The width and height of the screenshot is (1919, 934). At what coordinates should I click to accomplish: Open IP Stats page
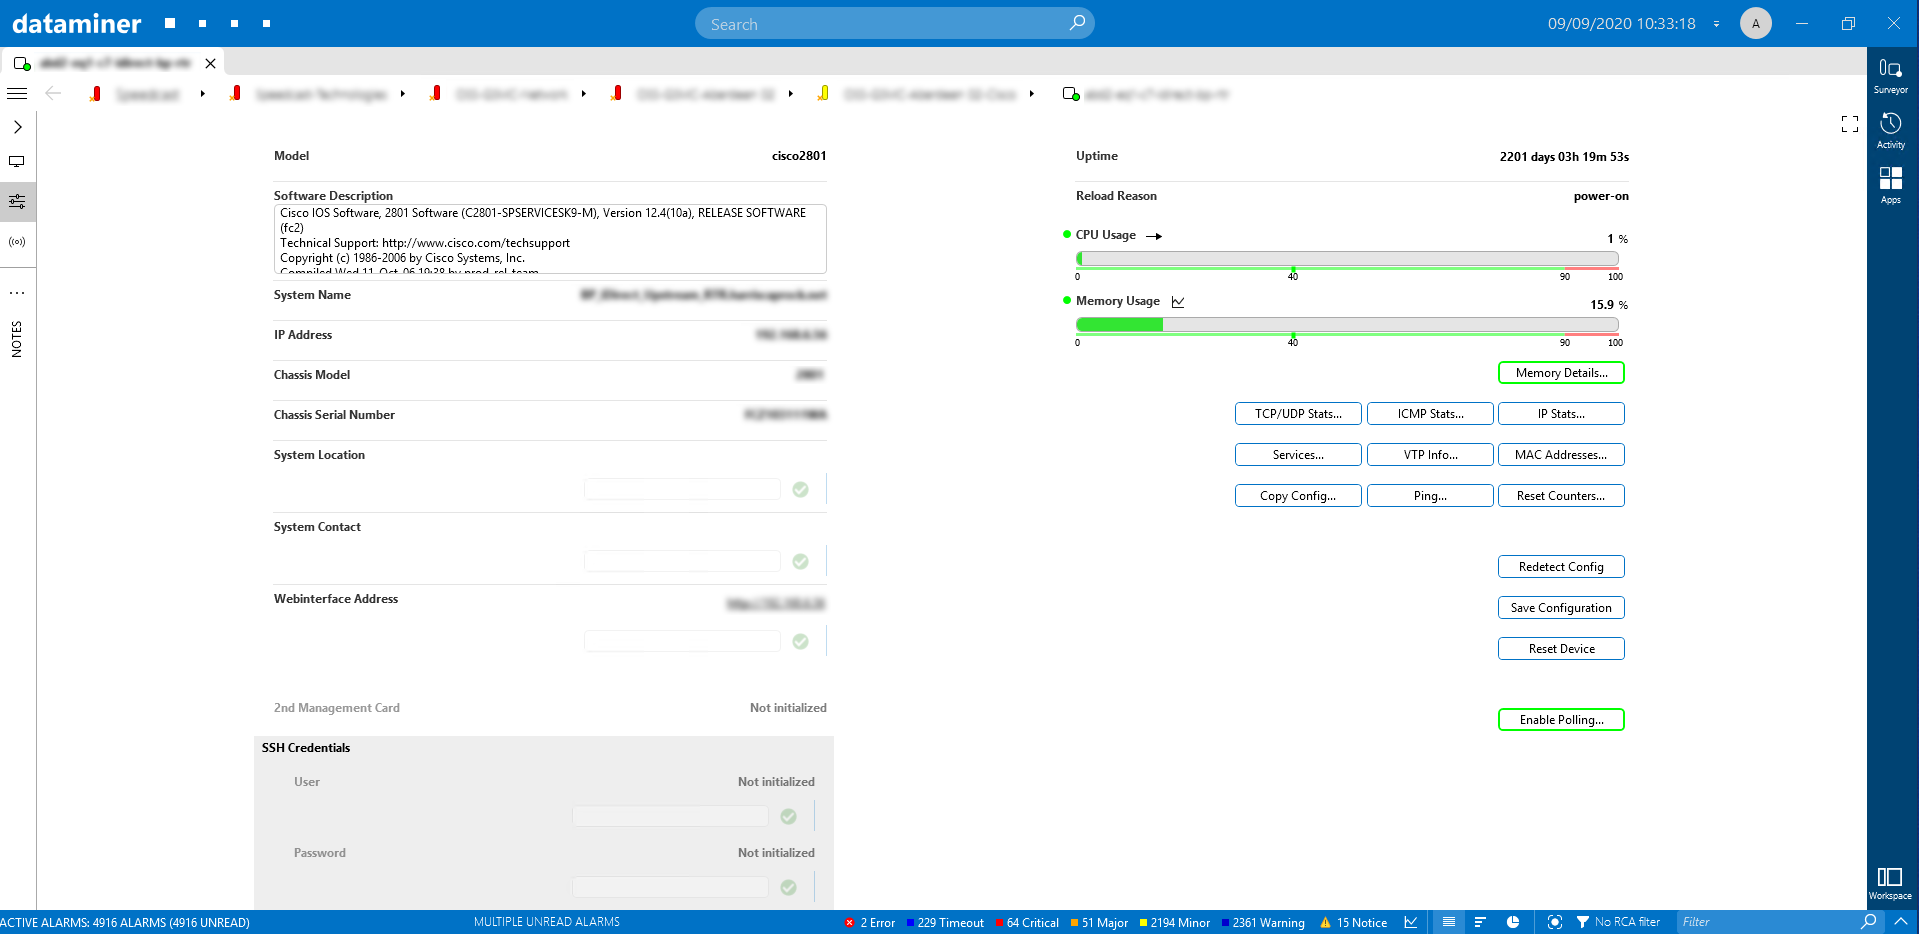coord(1561,414)
